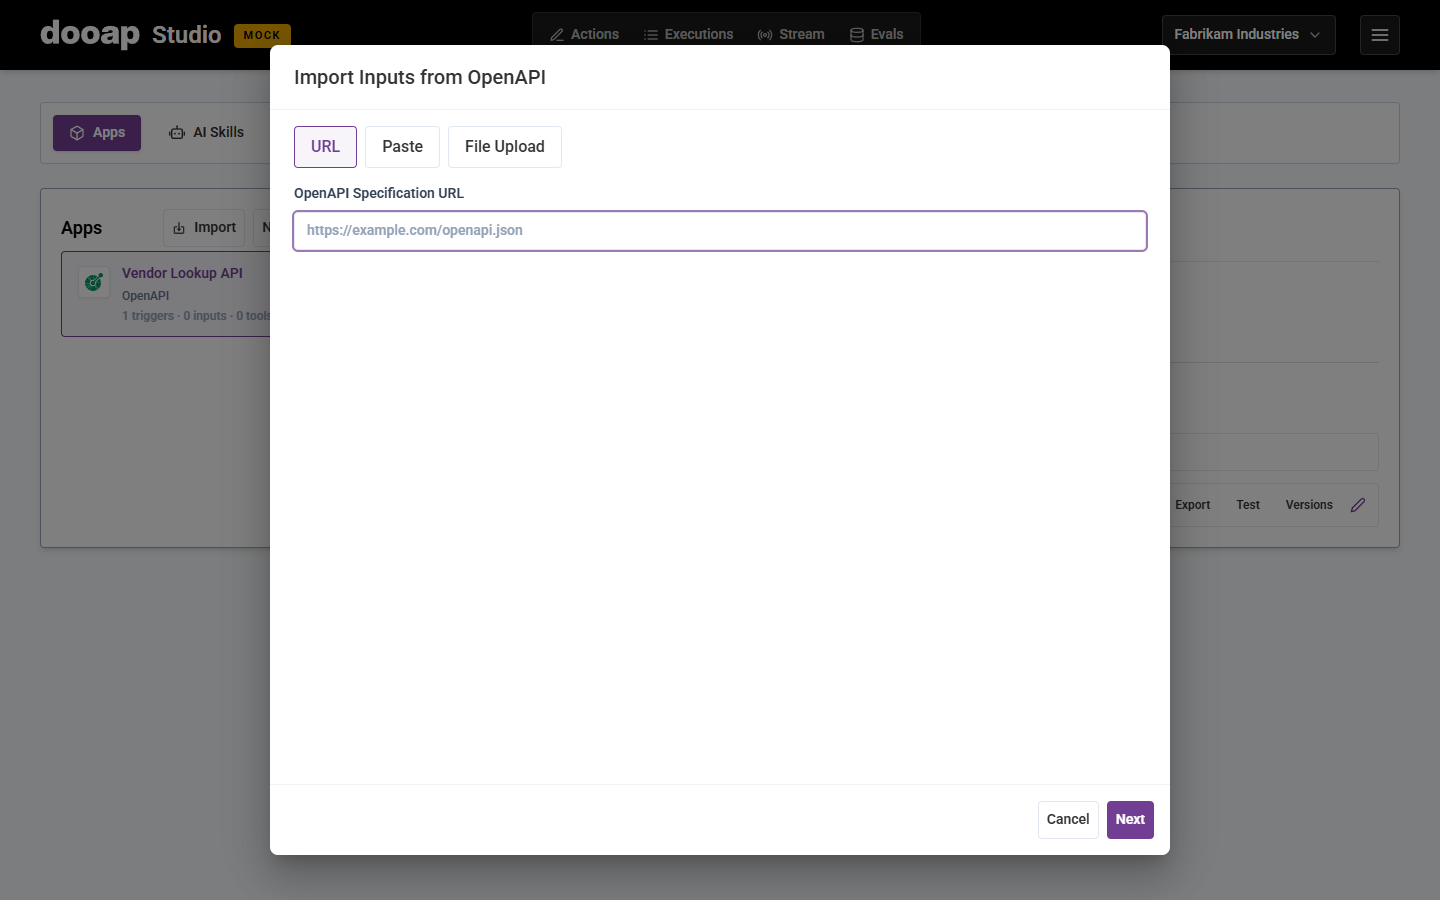Focus the OpenAPI Specification URL field
The image size is (1440, 900).
coord(720,231)
